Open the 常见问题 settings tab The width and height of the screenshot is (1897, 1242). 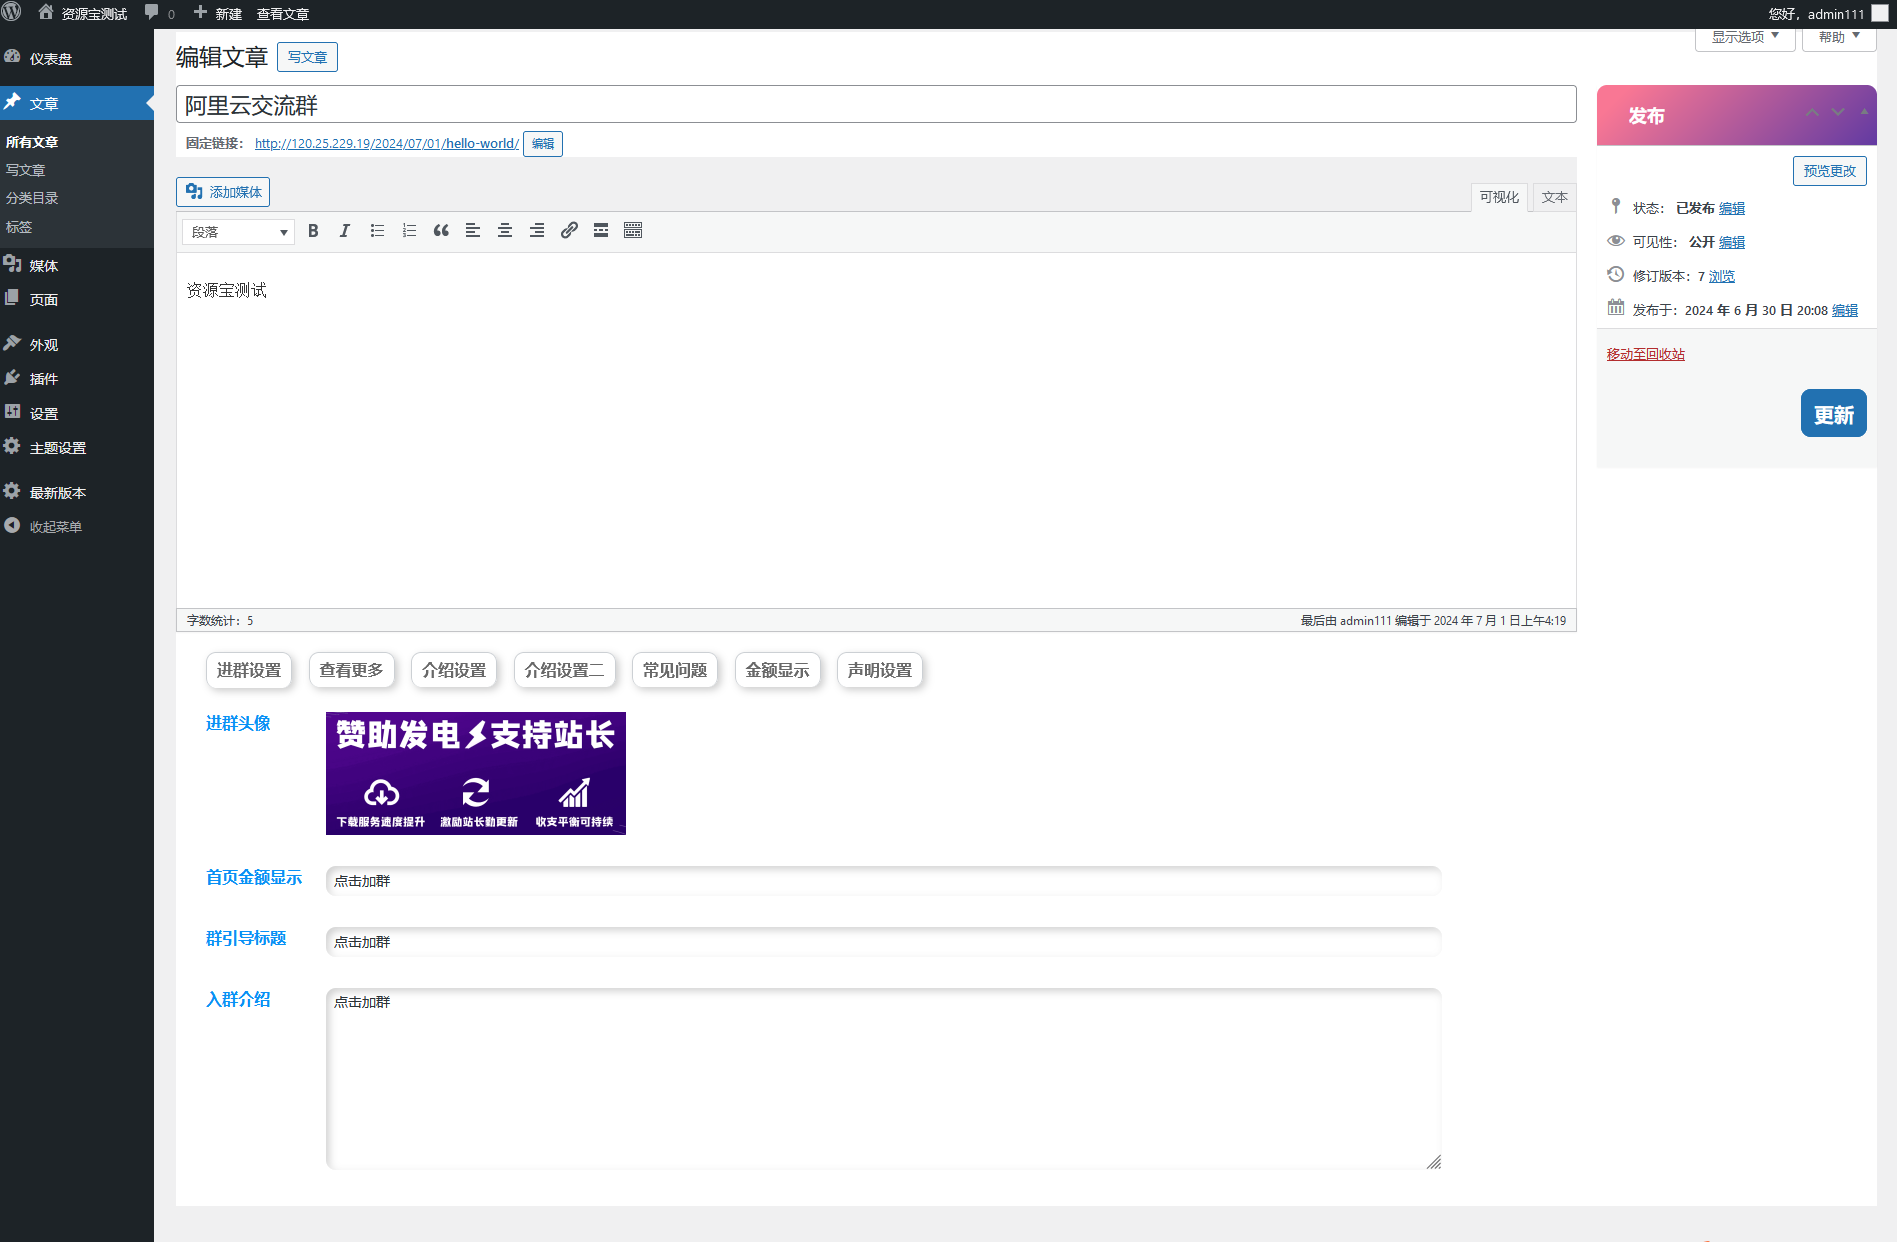(x=675, y=670)
